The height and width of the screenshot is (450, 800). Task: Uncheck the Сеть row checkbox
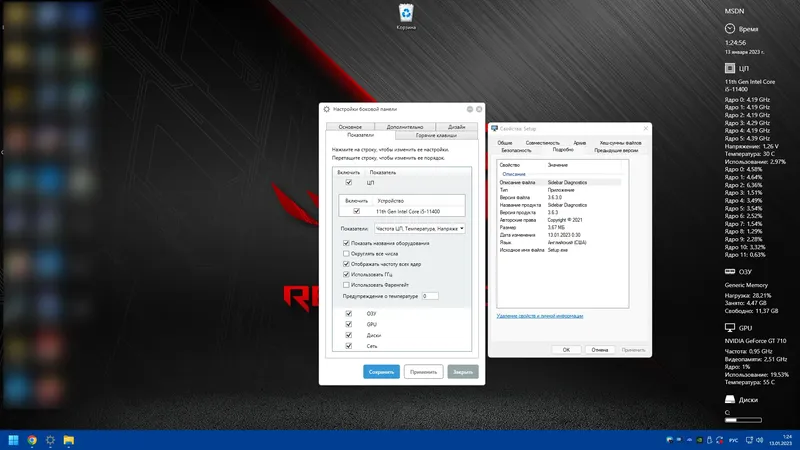click(x=349, y=346)
